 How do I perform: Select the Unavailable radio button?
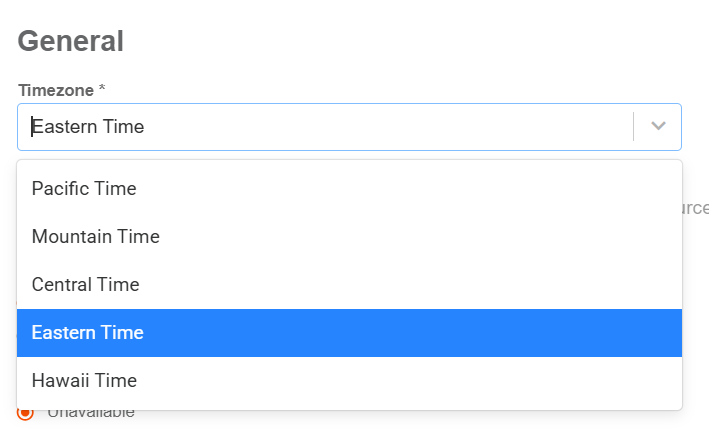click(25, 412)
